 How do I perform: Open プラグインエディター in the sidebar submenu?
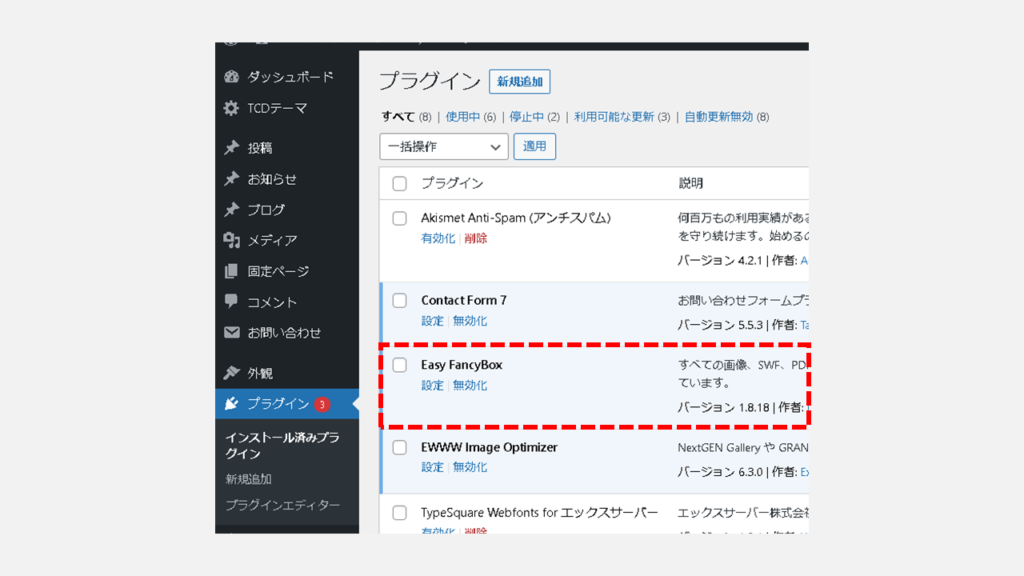pyautogui.click(x=282, y=505)
